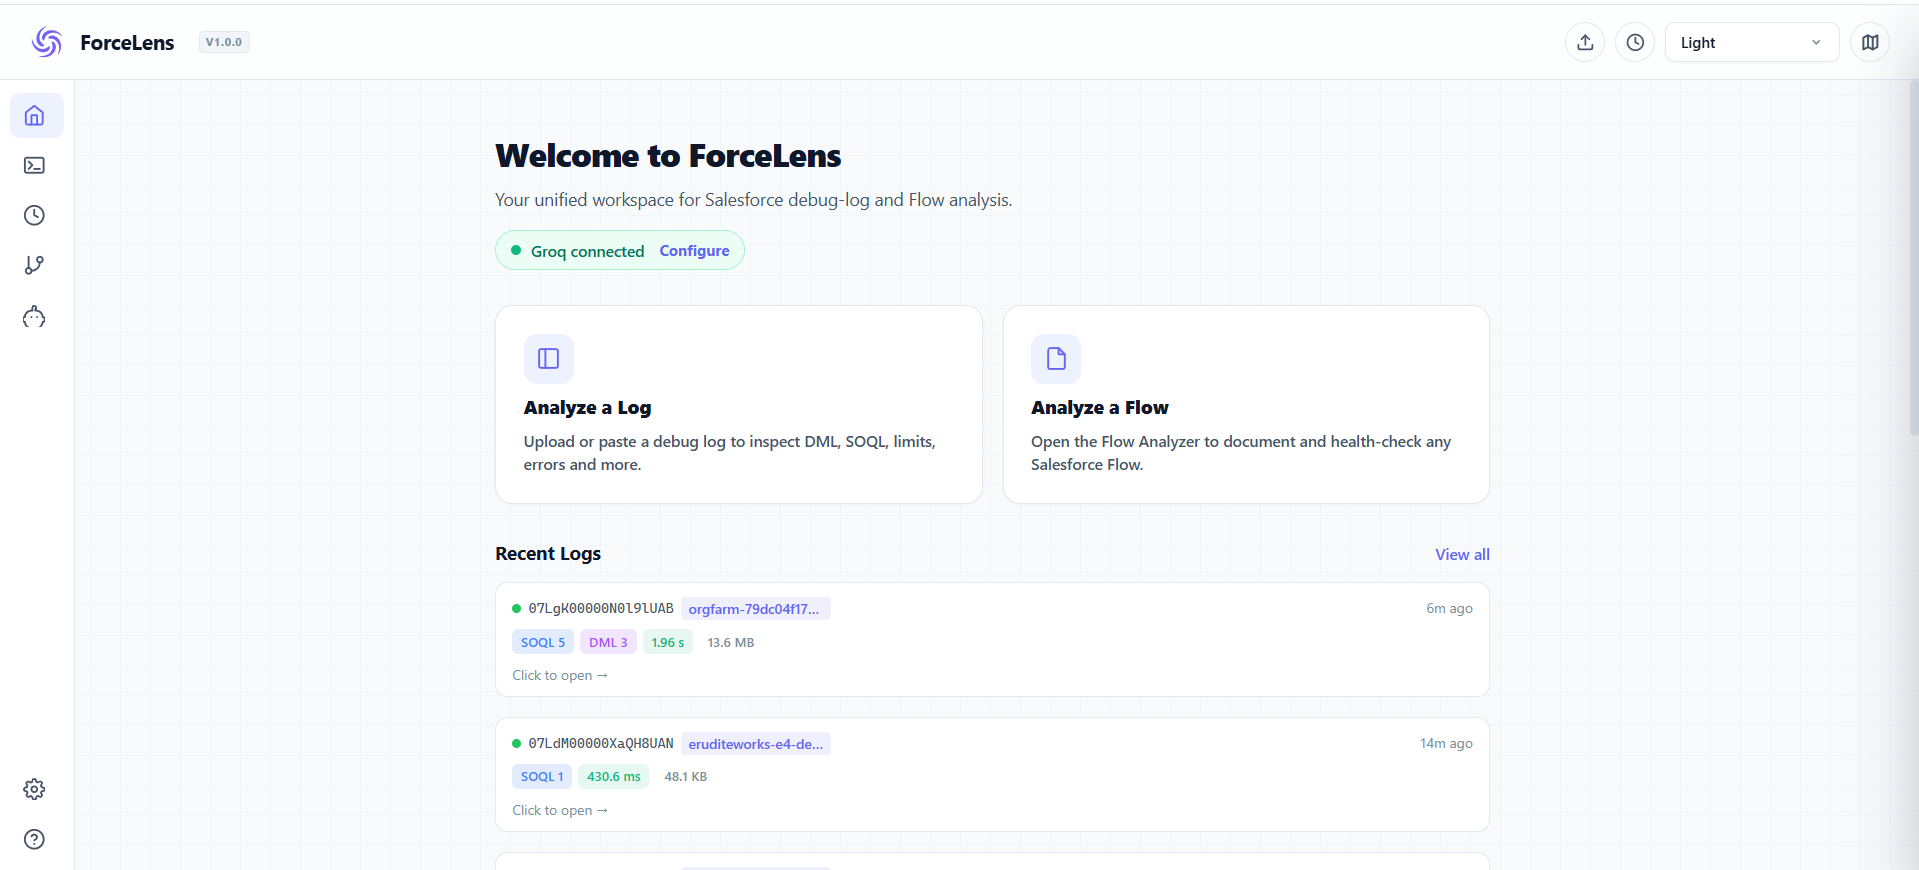
Task: Click the eruditeworks-e4-de... org tag
Action: click(x=755, y=744)
